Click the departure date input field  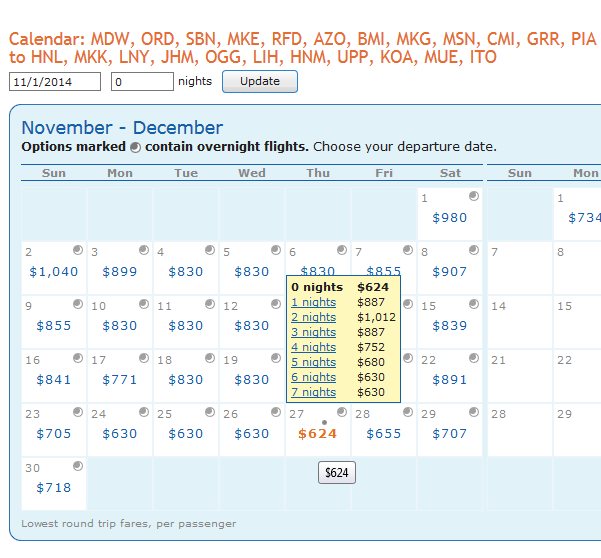click(55, 82)
